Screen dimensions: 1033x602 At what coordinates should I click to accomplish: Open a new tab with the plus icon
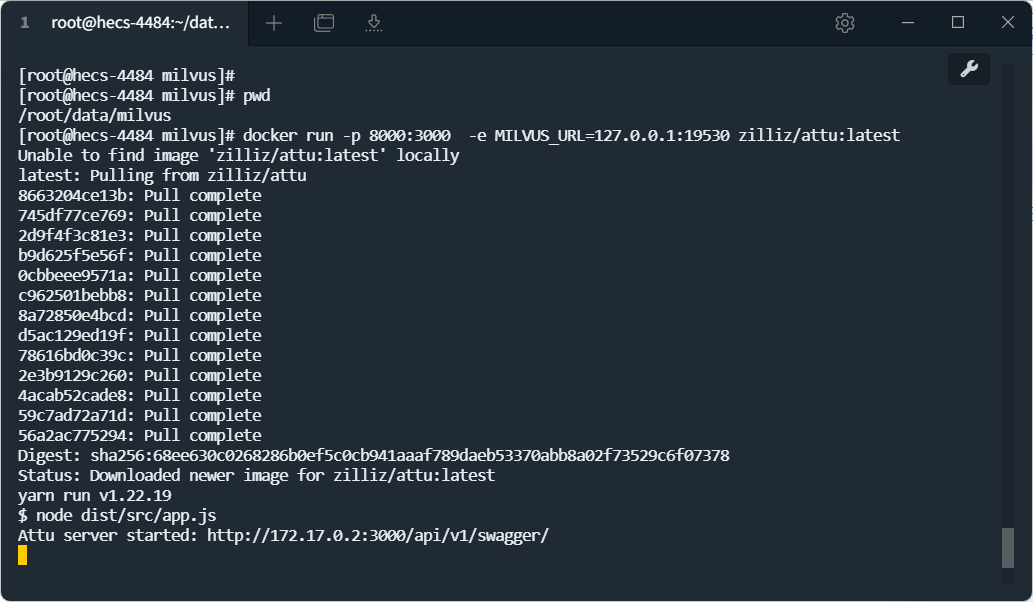click(273, 23)
